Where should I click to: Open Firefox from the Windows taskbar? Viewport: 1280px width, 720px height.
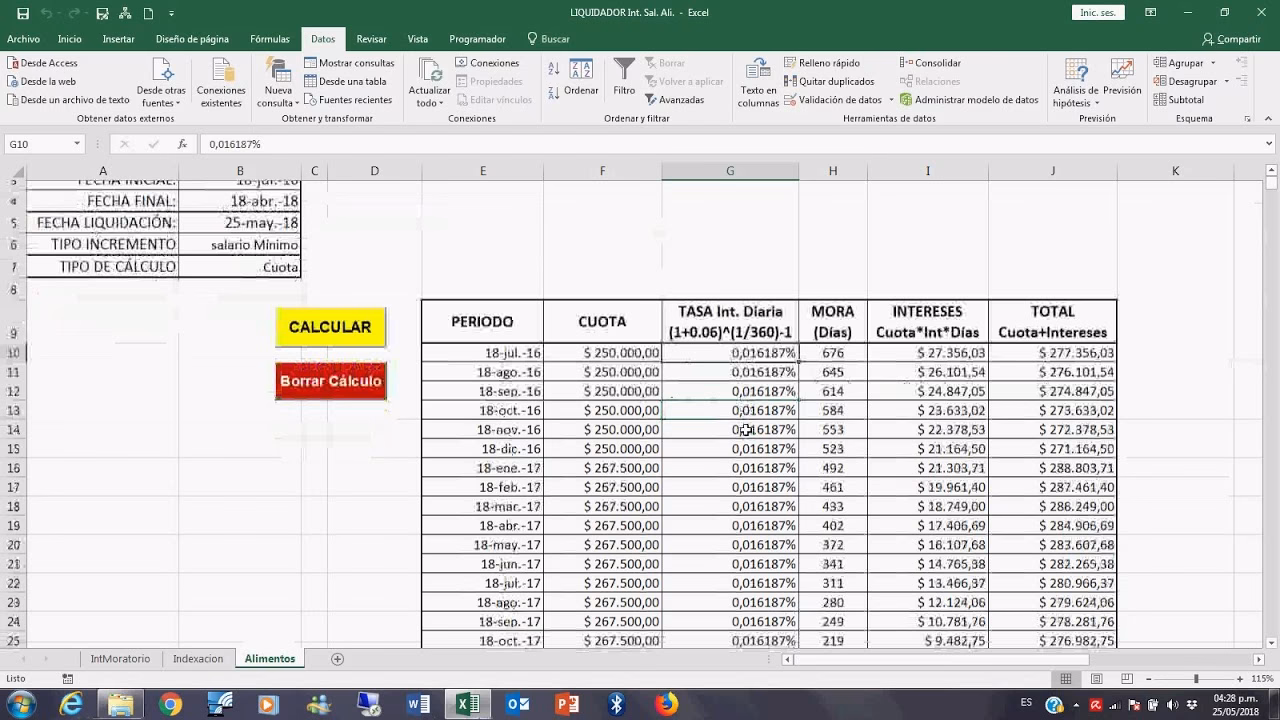coord(666,704)
